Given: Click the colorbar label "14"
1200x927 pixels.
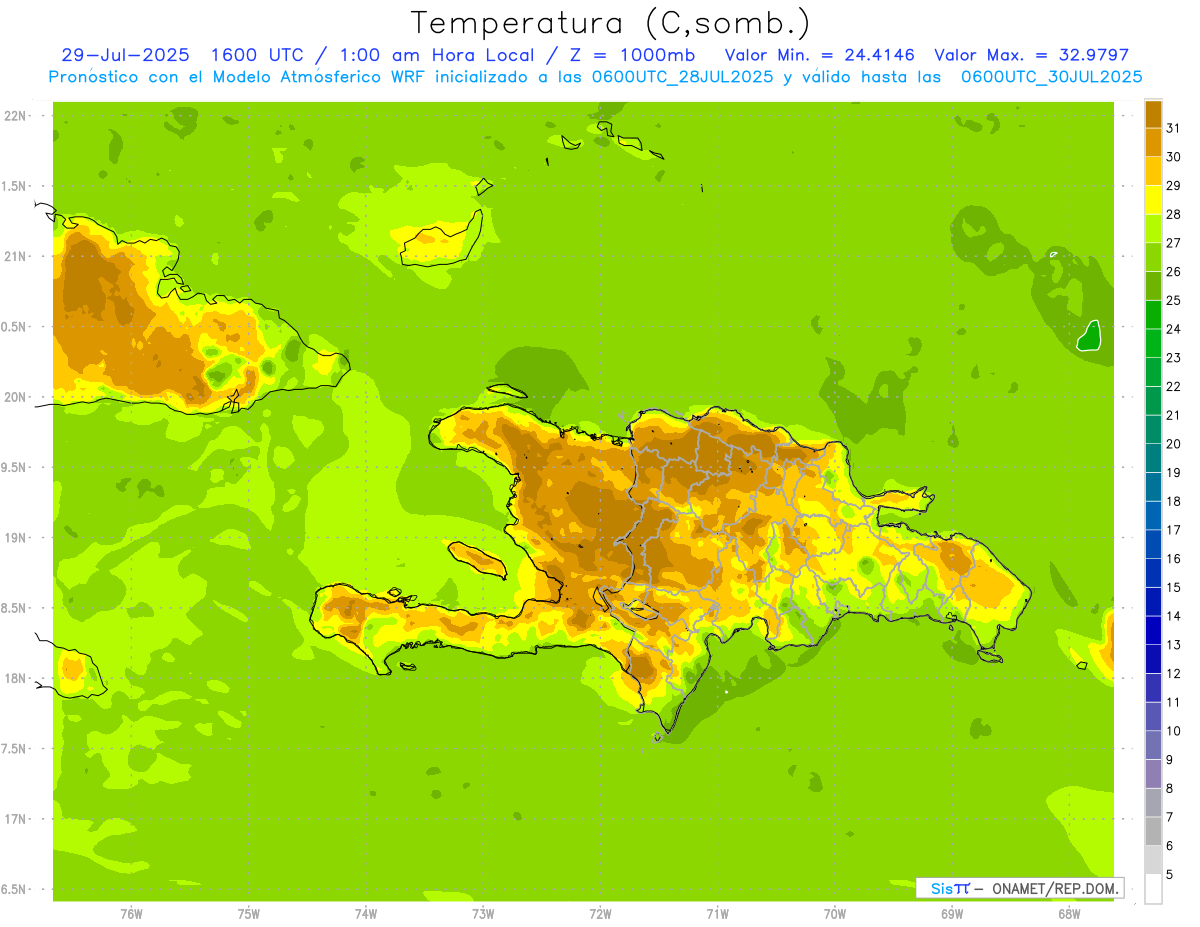Looking at the screenshot, I should (x=1173, y=616).
